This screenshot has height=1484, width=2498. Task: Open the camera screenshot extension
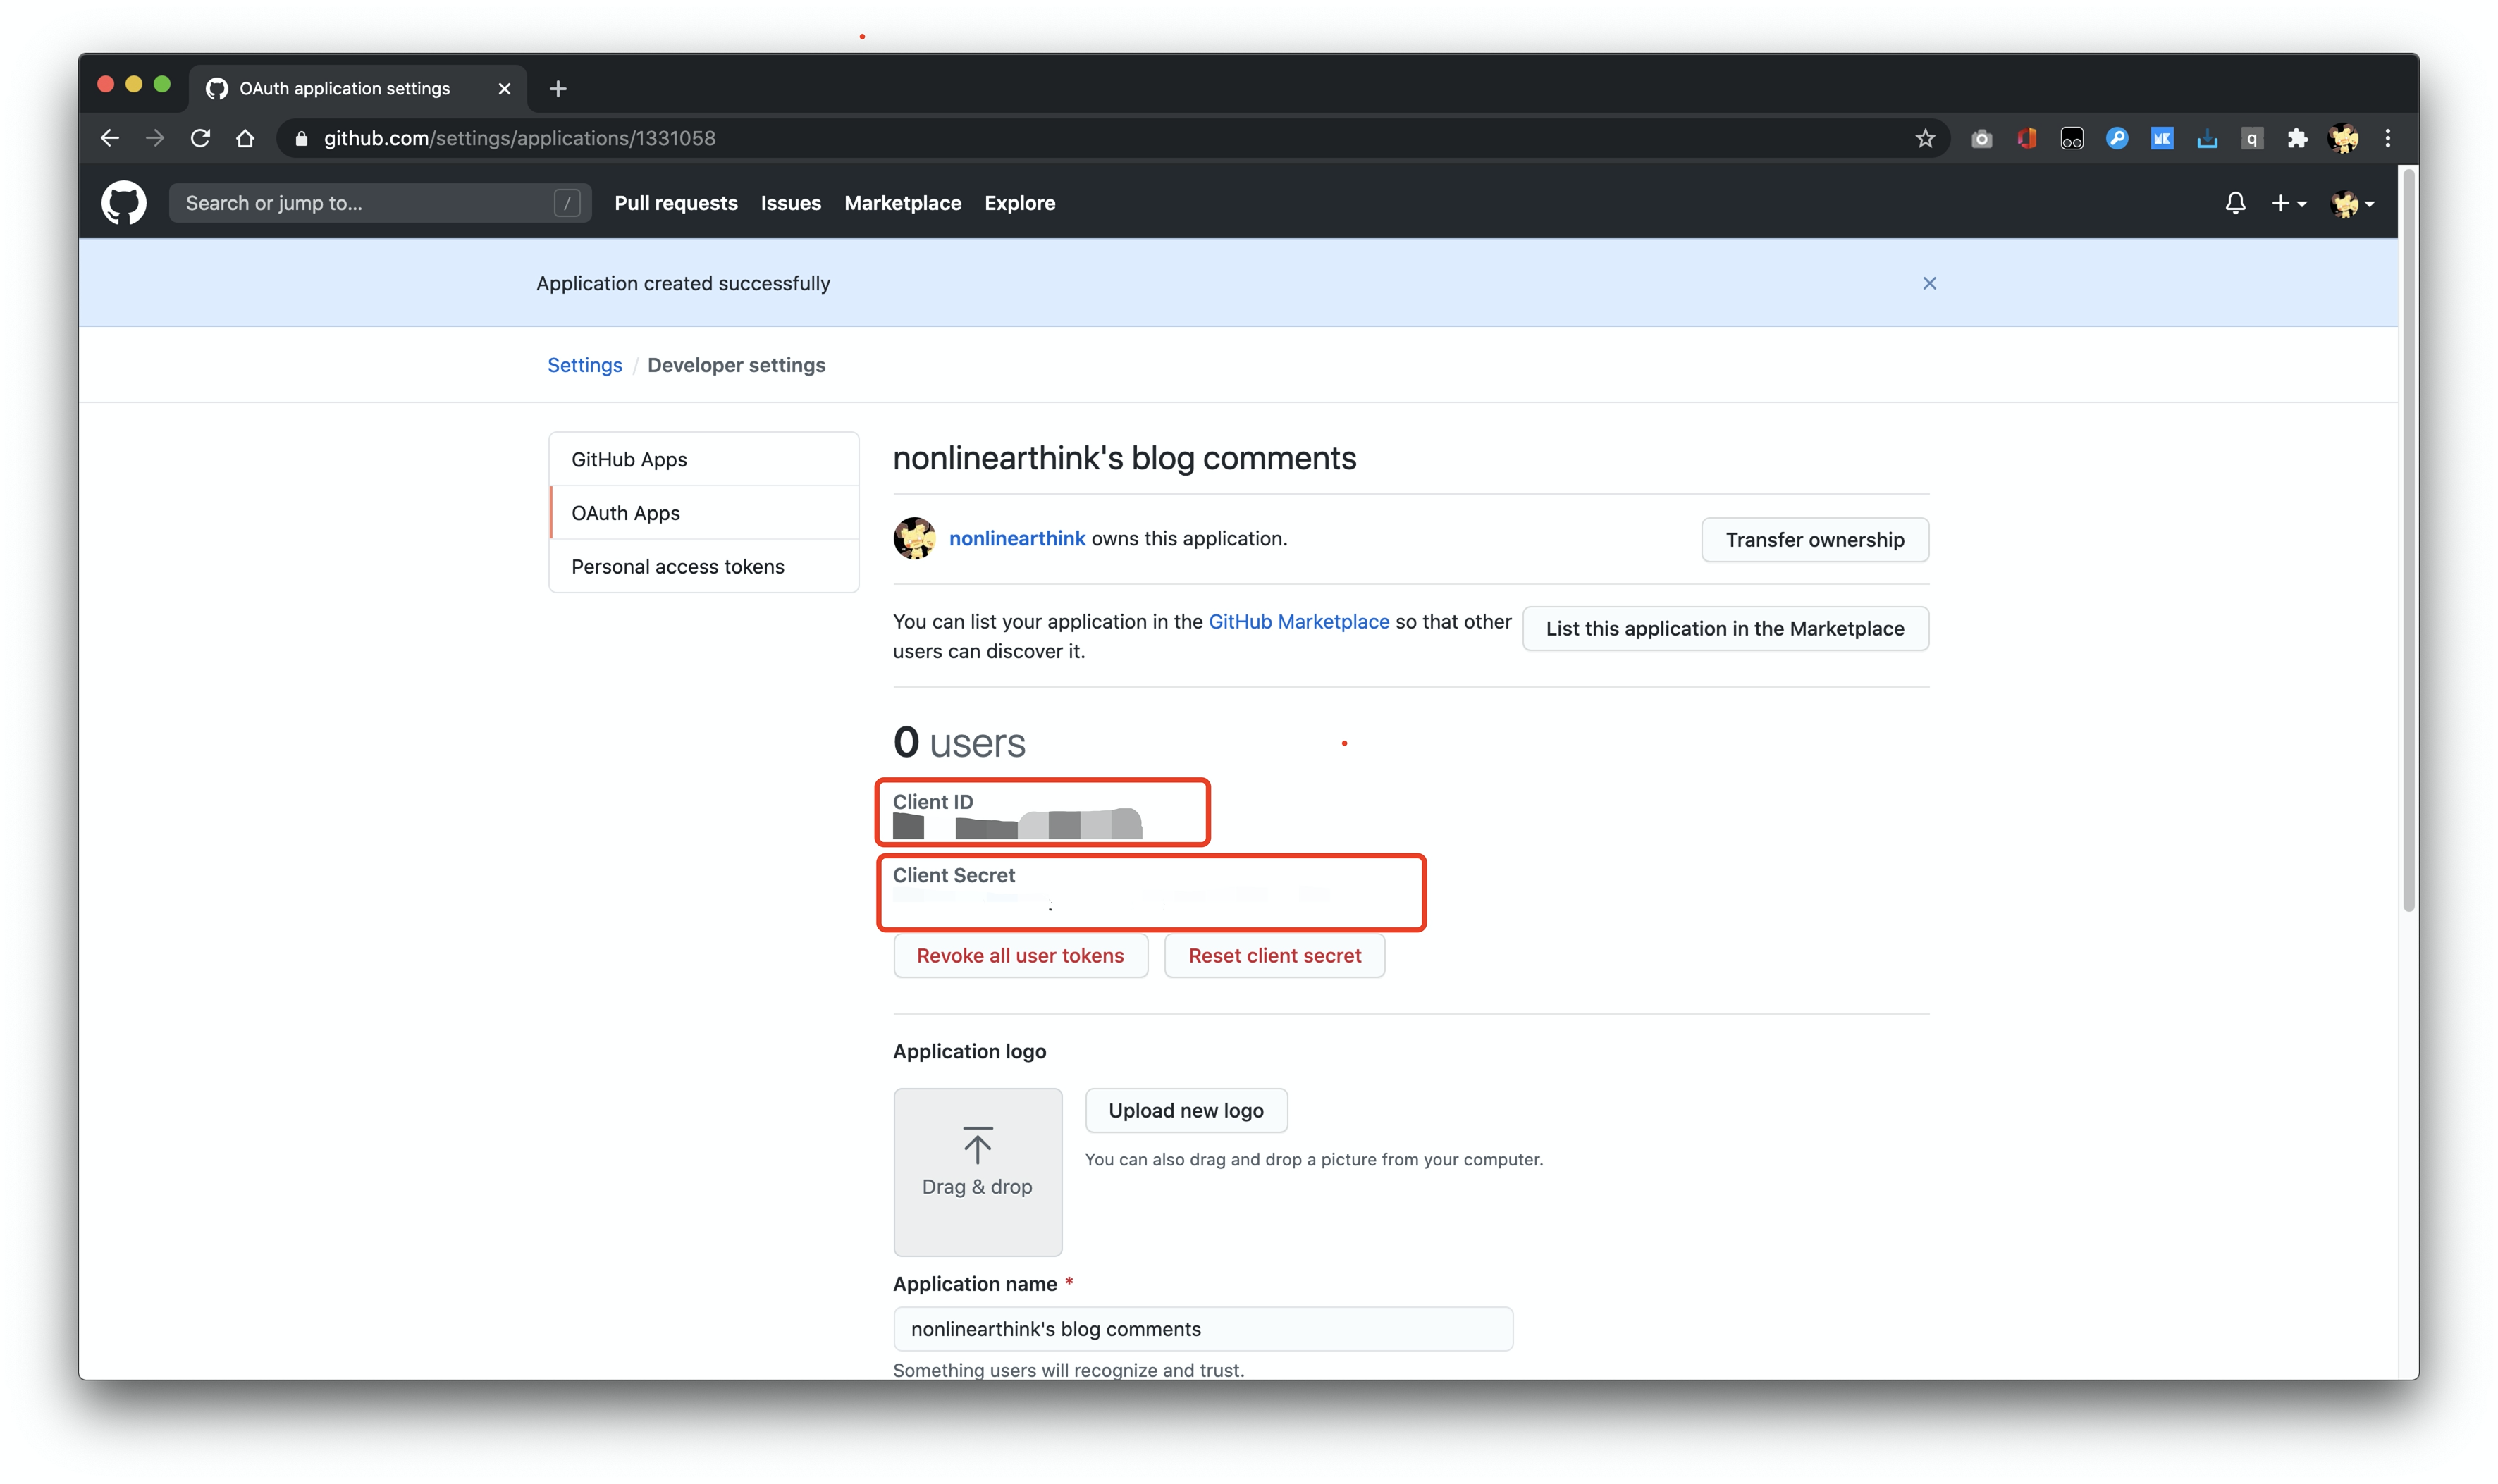point(1981,138)
